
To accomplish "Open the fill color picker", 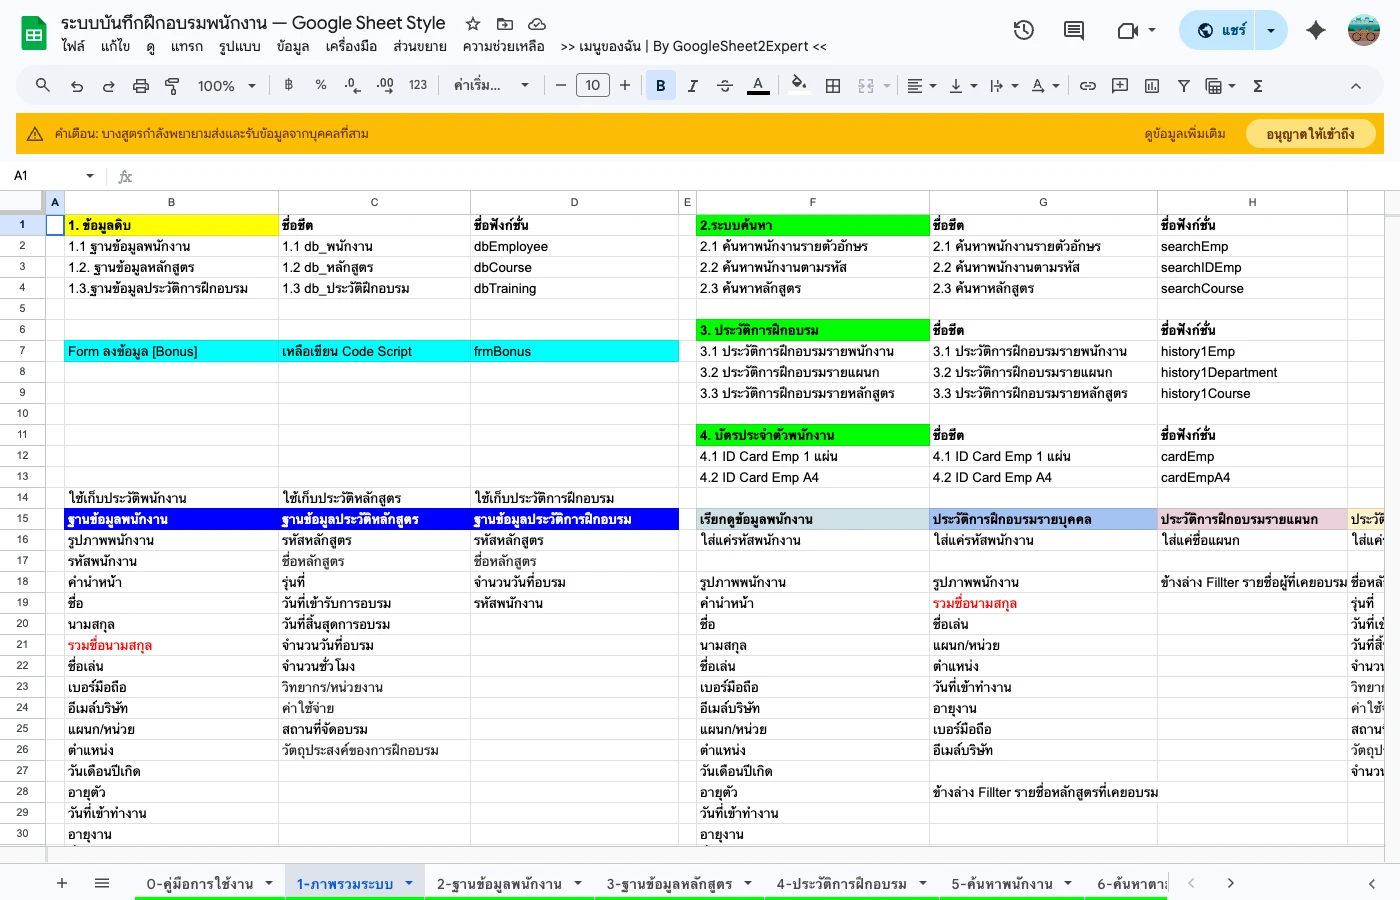I will click(x=798, y=85).
